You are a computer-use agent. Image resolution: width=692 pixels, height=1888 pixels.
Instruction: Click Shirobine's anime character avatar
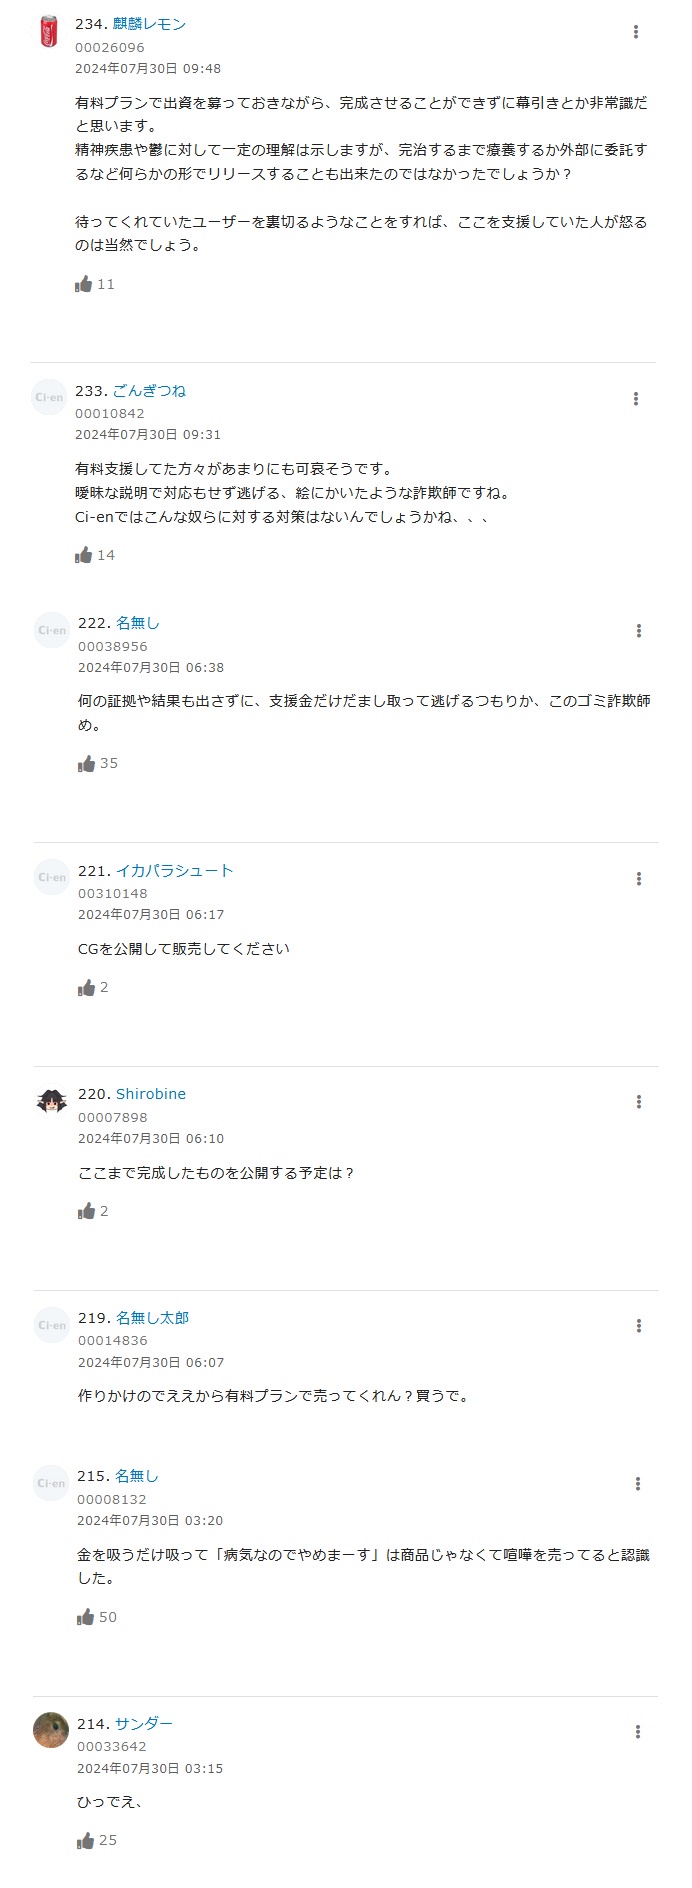[x=51, y=1101]
